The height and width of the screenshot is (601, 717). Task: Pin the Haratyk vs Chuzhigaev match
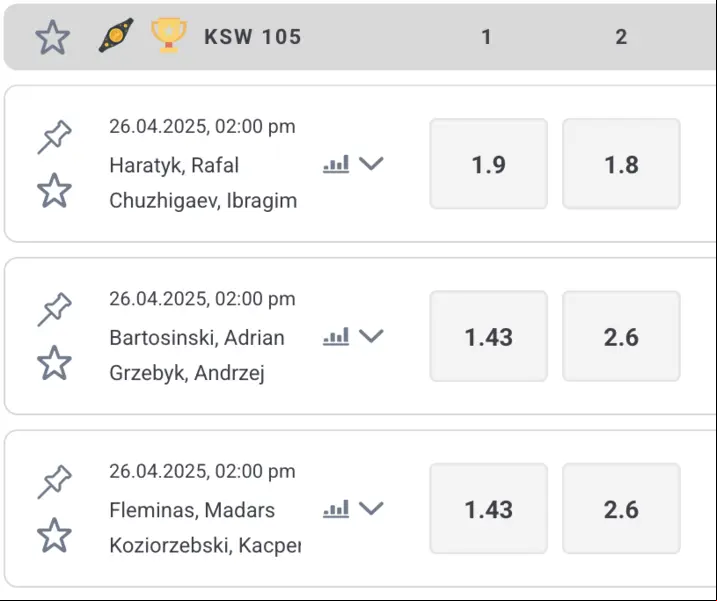(x=54, y=137)
